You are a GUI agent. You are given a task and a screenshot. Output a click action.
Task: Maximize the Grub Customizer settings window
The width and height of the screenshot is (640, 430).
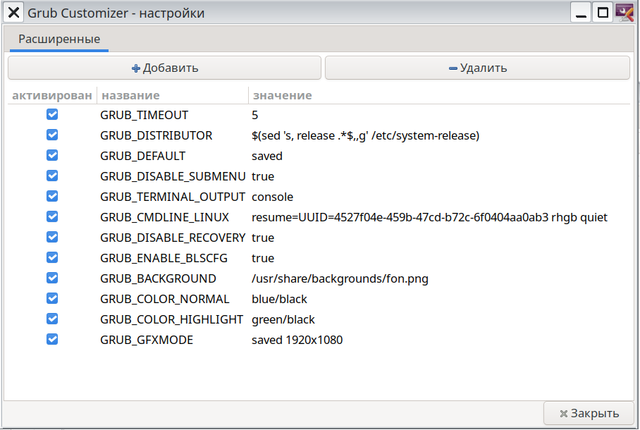point(602,13)
